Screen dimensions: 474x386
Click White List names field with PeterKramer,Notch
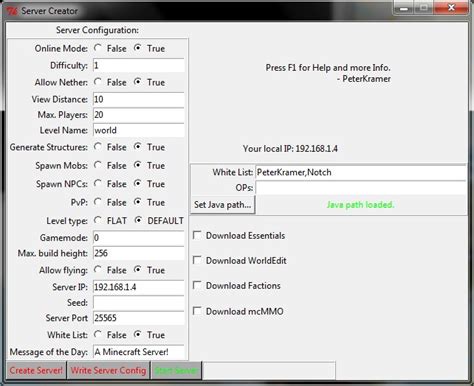coord(361,172)
